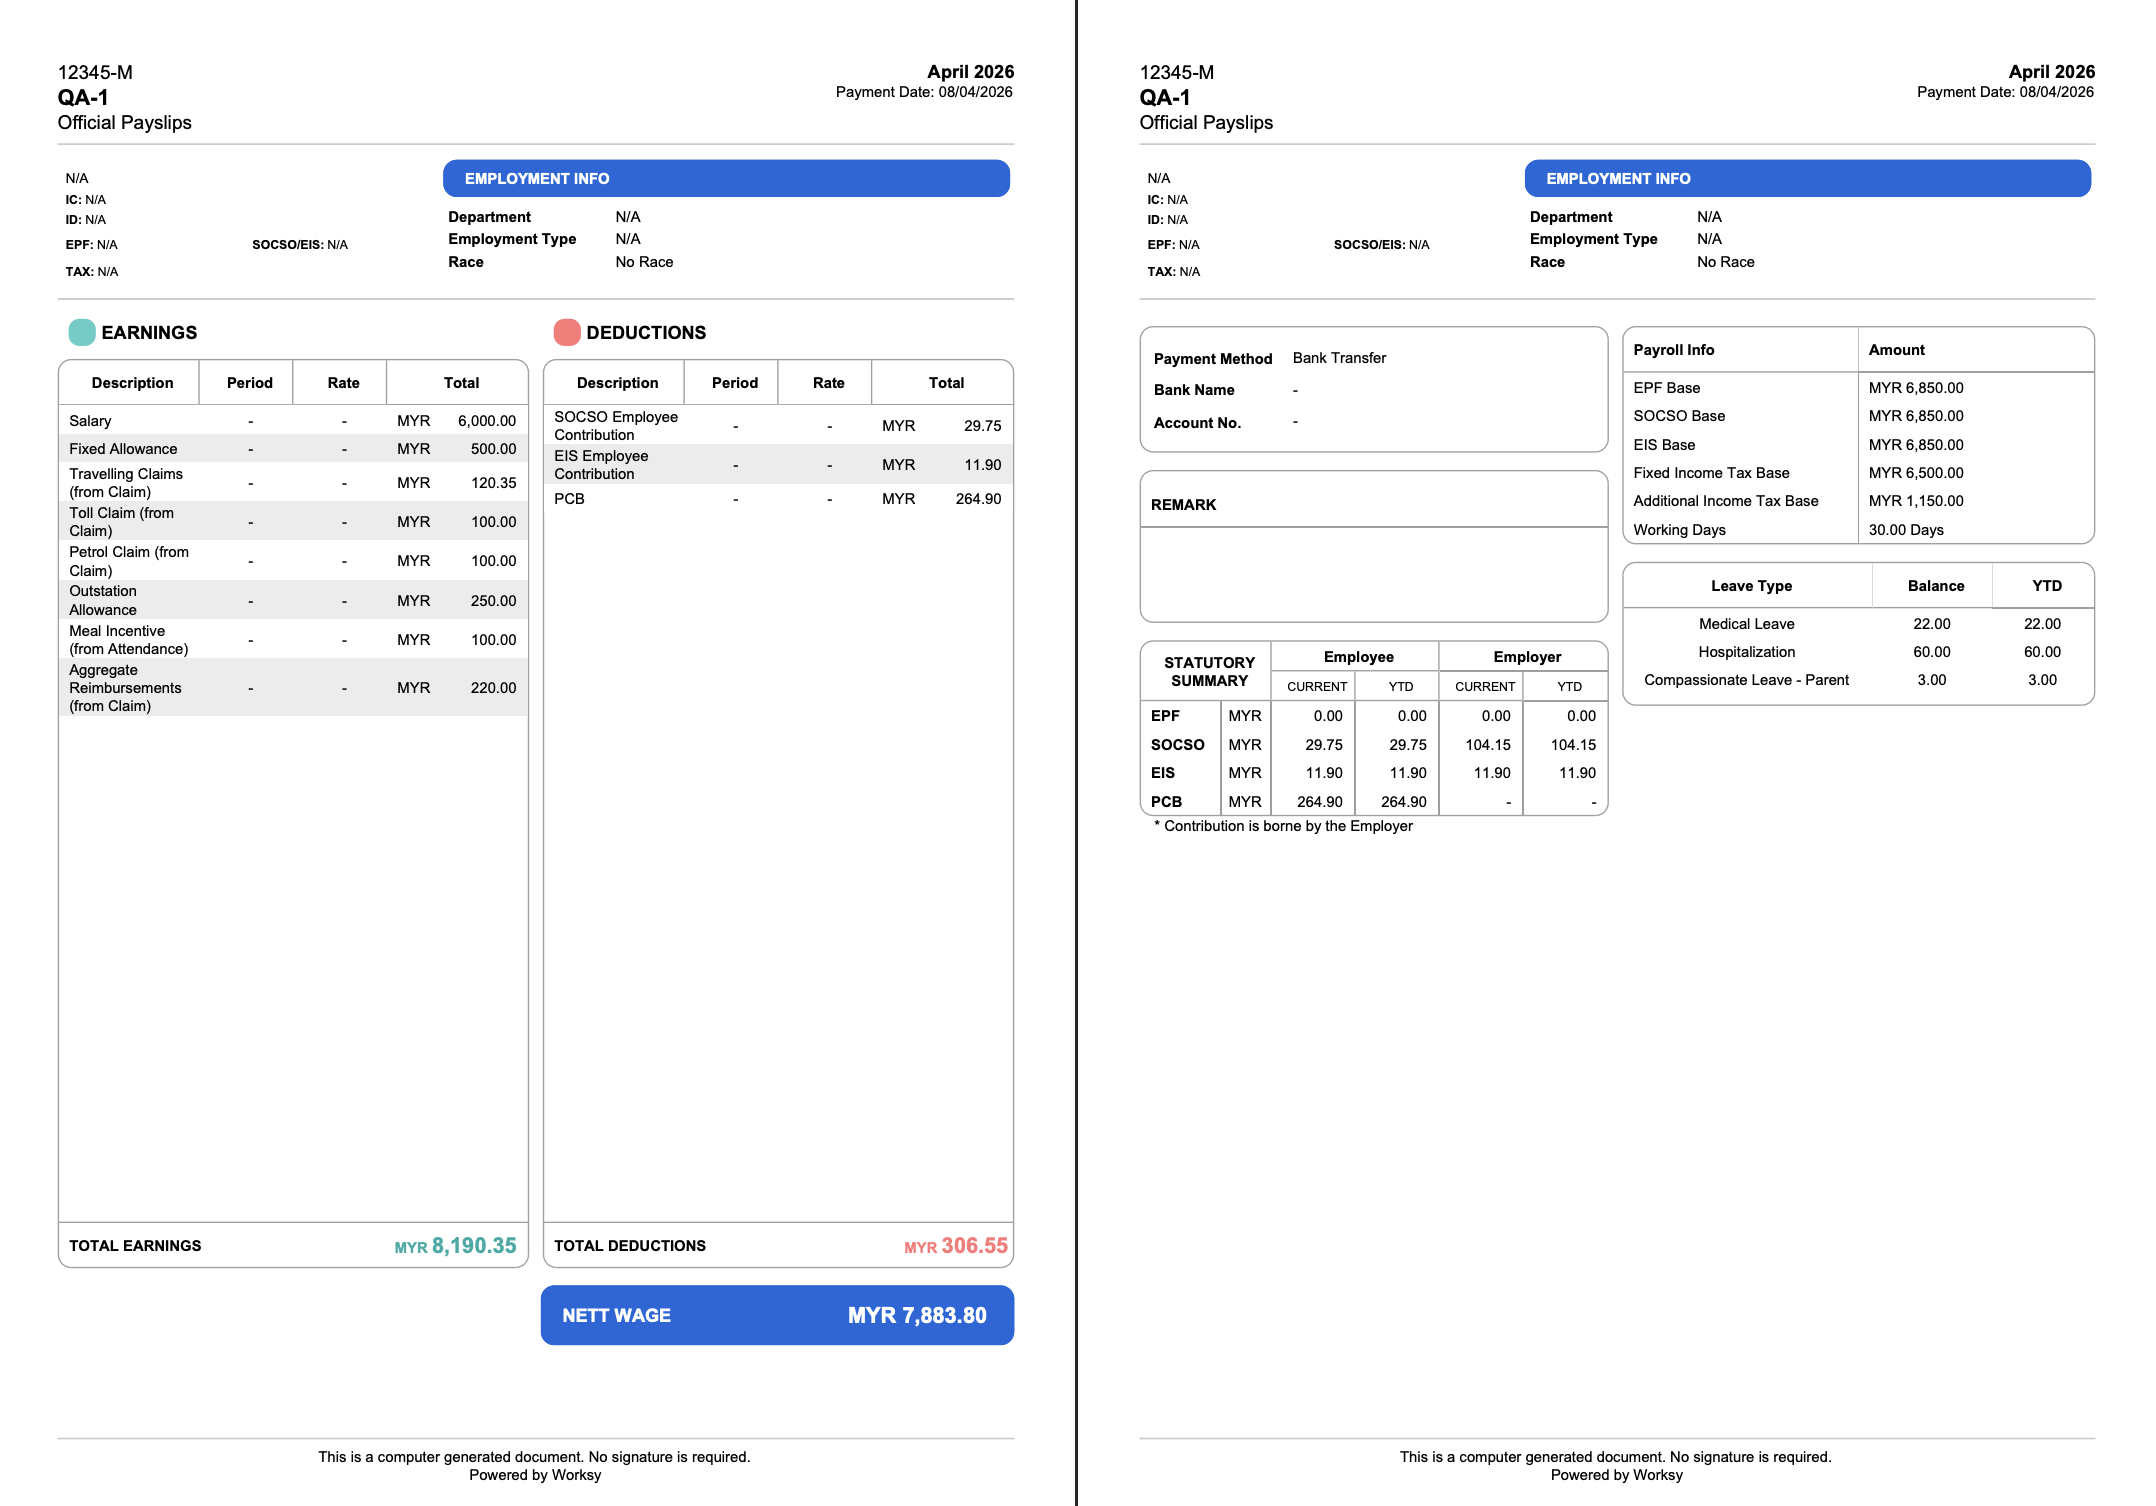Screen dimensions: 2156x1506
Task: Click the April 2026 header on left page
Action: (970, 72)
